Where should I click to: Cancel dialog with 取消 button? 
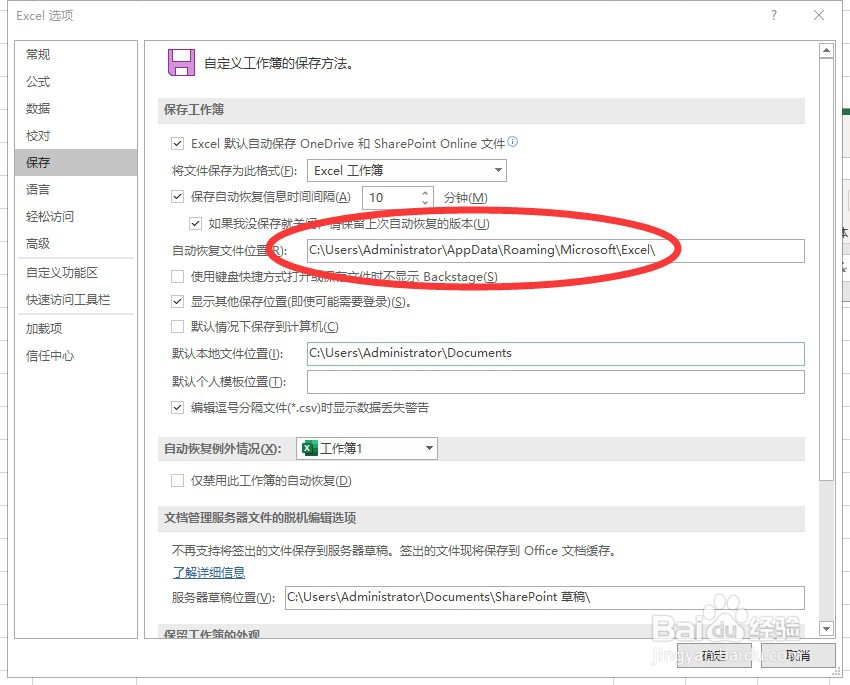click(x=798, y=656)
